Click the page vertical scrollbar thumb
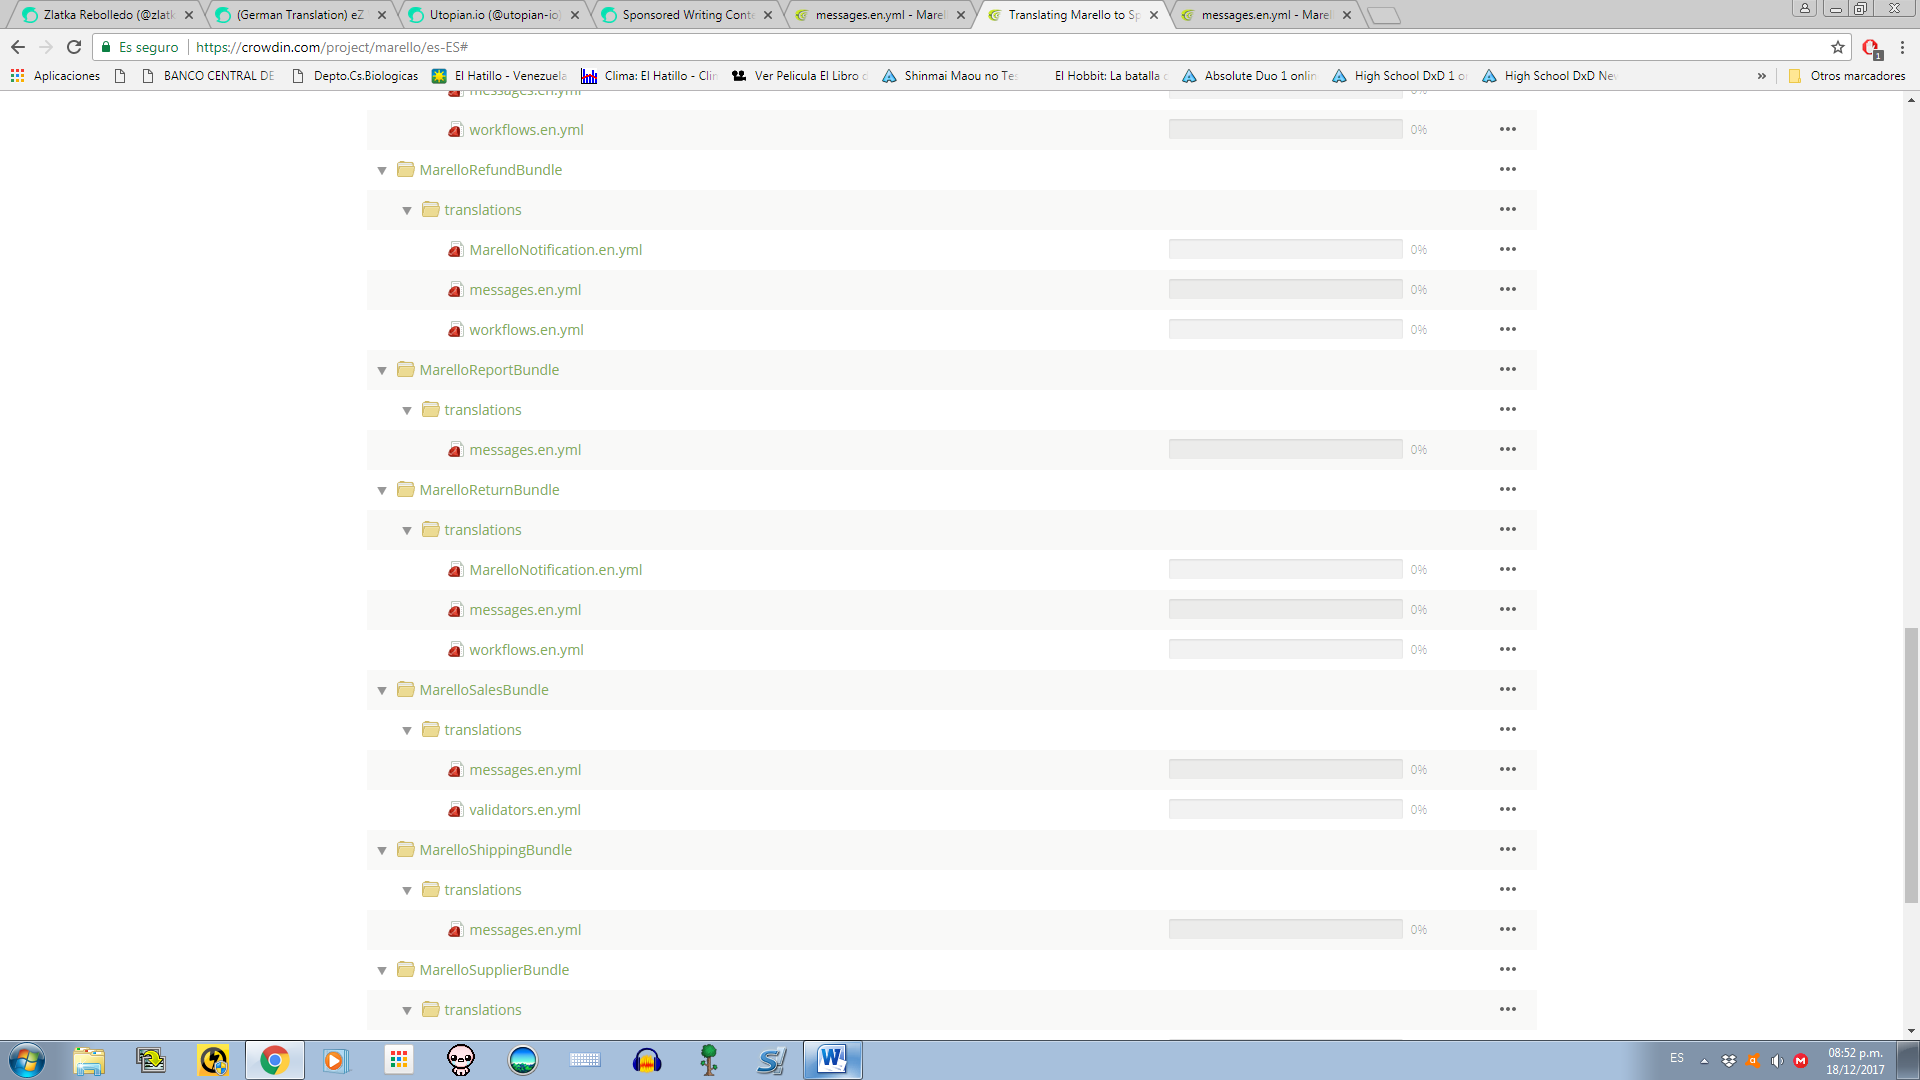Image resolution: width=1920 pixels, height=1080 pixels. (1911, 765)
